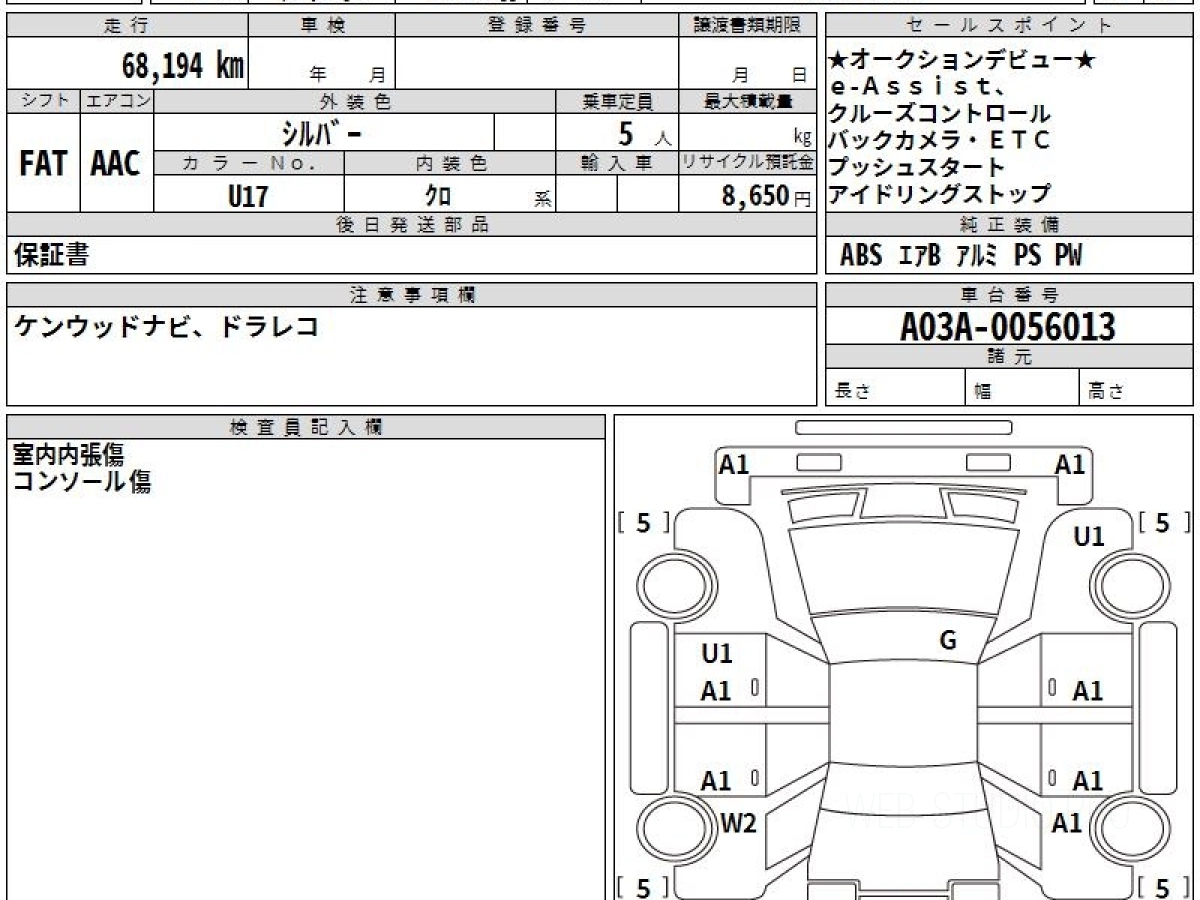Click the G mark on the windshield
The width and height of the screenshot is (1200, 900).
point(948,641)
